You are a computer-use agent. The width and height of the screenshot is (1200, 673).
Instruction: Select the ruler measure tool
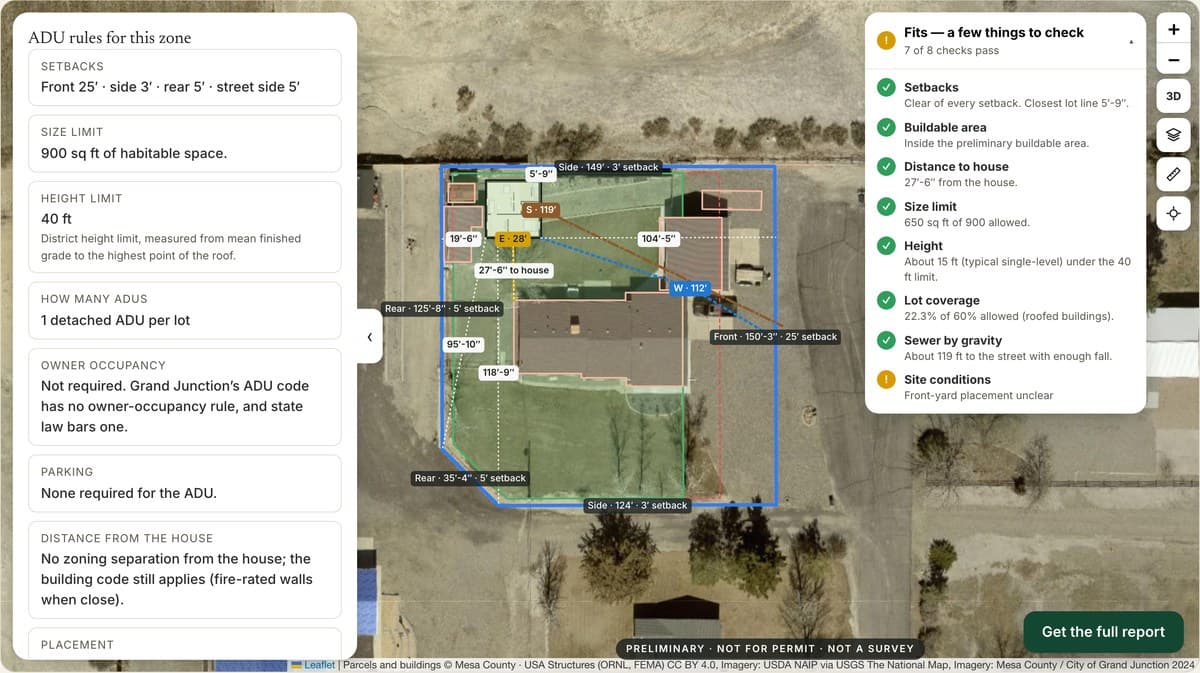1174,174
